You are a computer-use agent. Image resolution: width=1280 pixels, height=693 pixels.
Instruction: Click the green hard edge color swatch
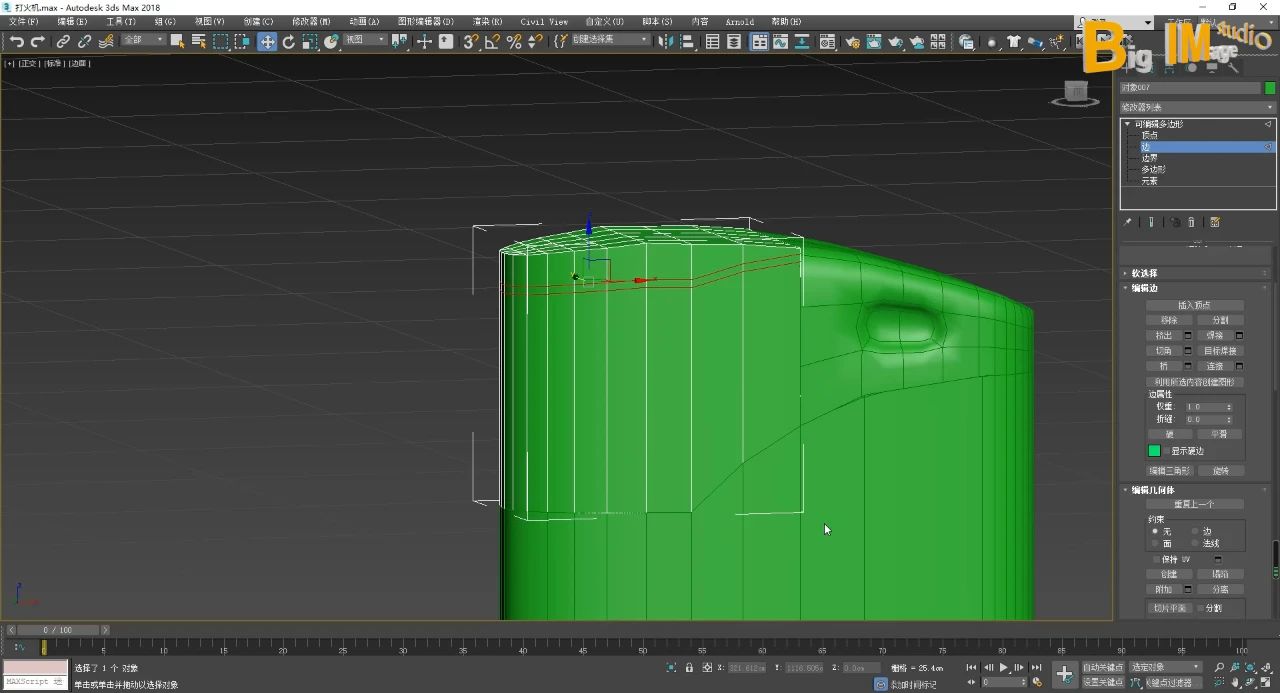click(1154, 451)
